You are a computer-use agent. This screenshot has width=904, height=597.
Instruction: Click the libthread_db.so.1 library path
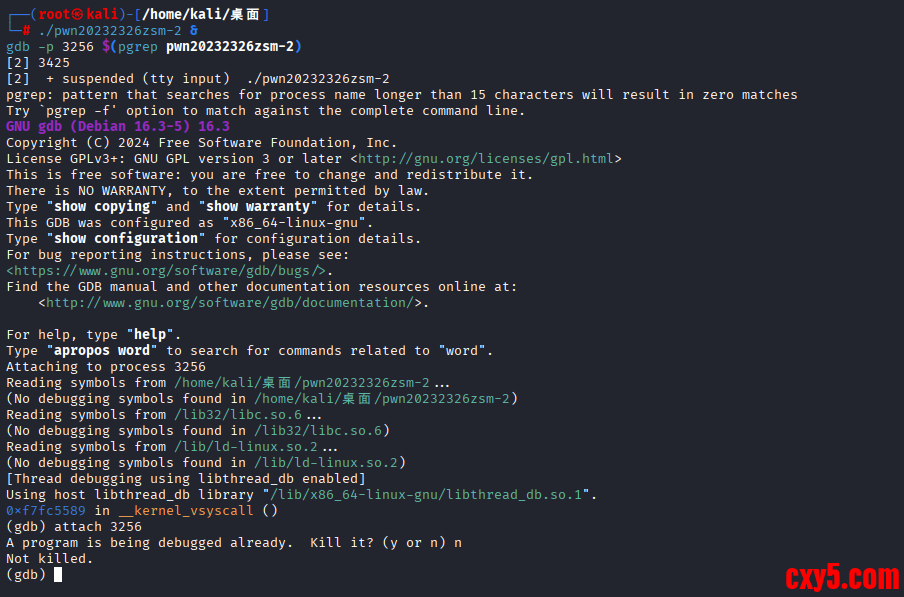427,495
